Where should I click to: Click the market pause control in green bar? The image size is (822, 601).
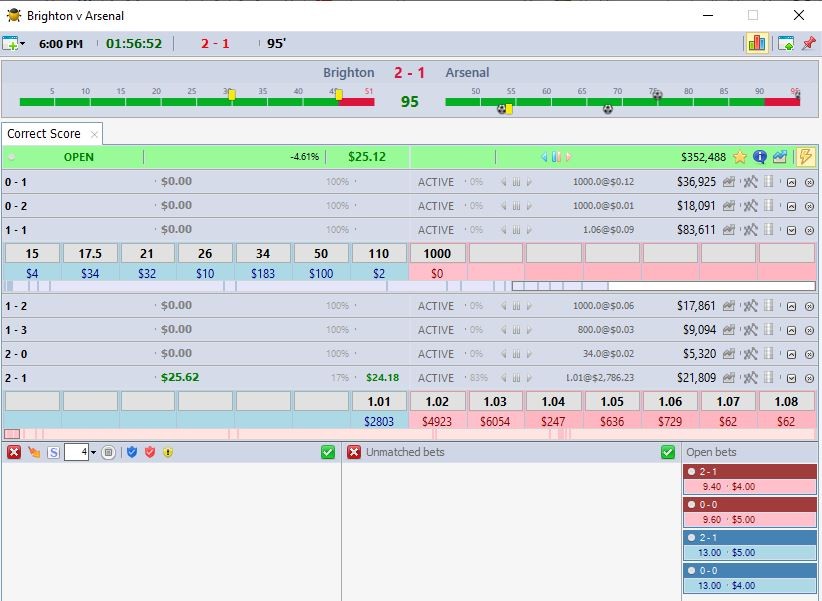point(556,157)
